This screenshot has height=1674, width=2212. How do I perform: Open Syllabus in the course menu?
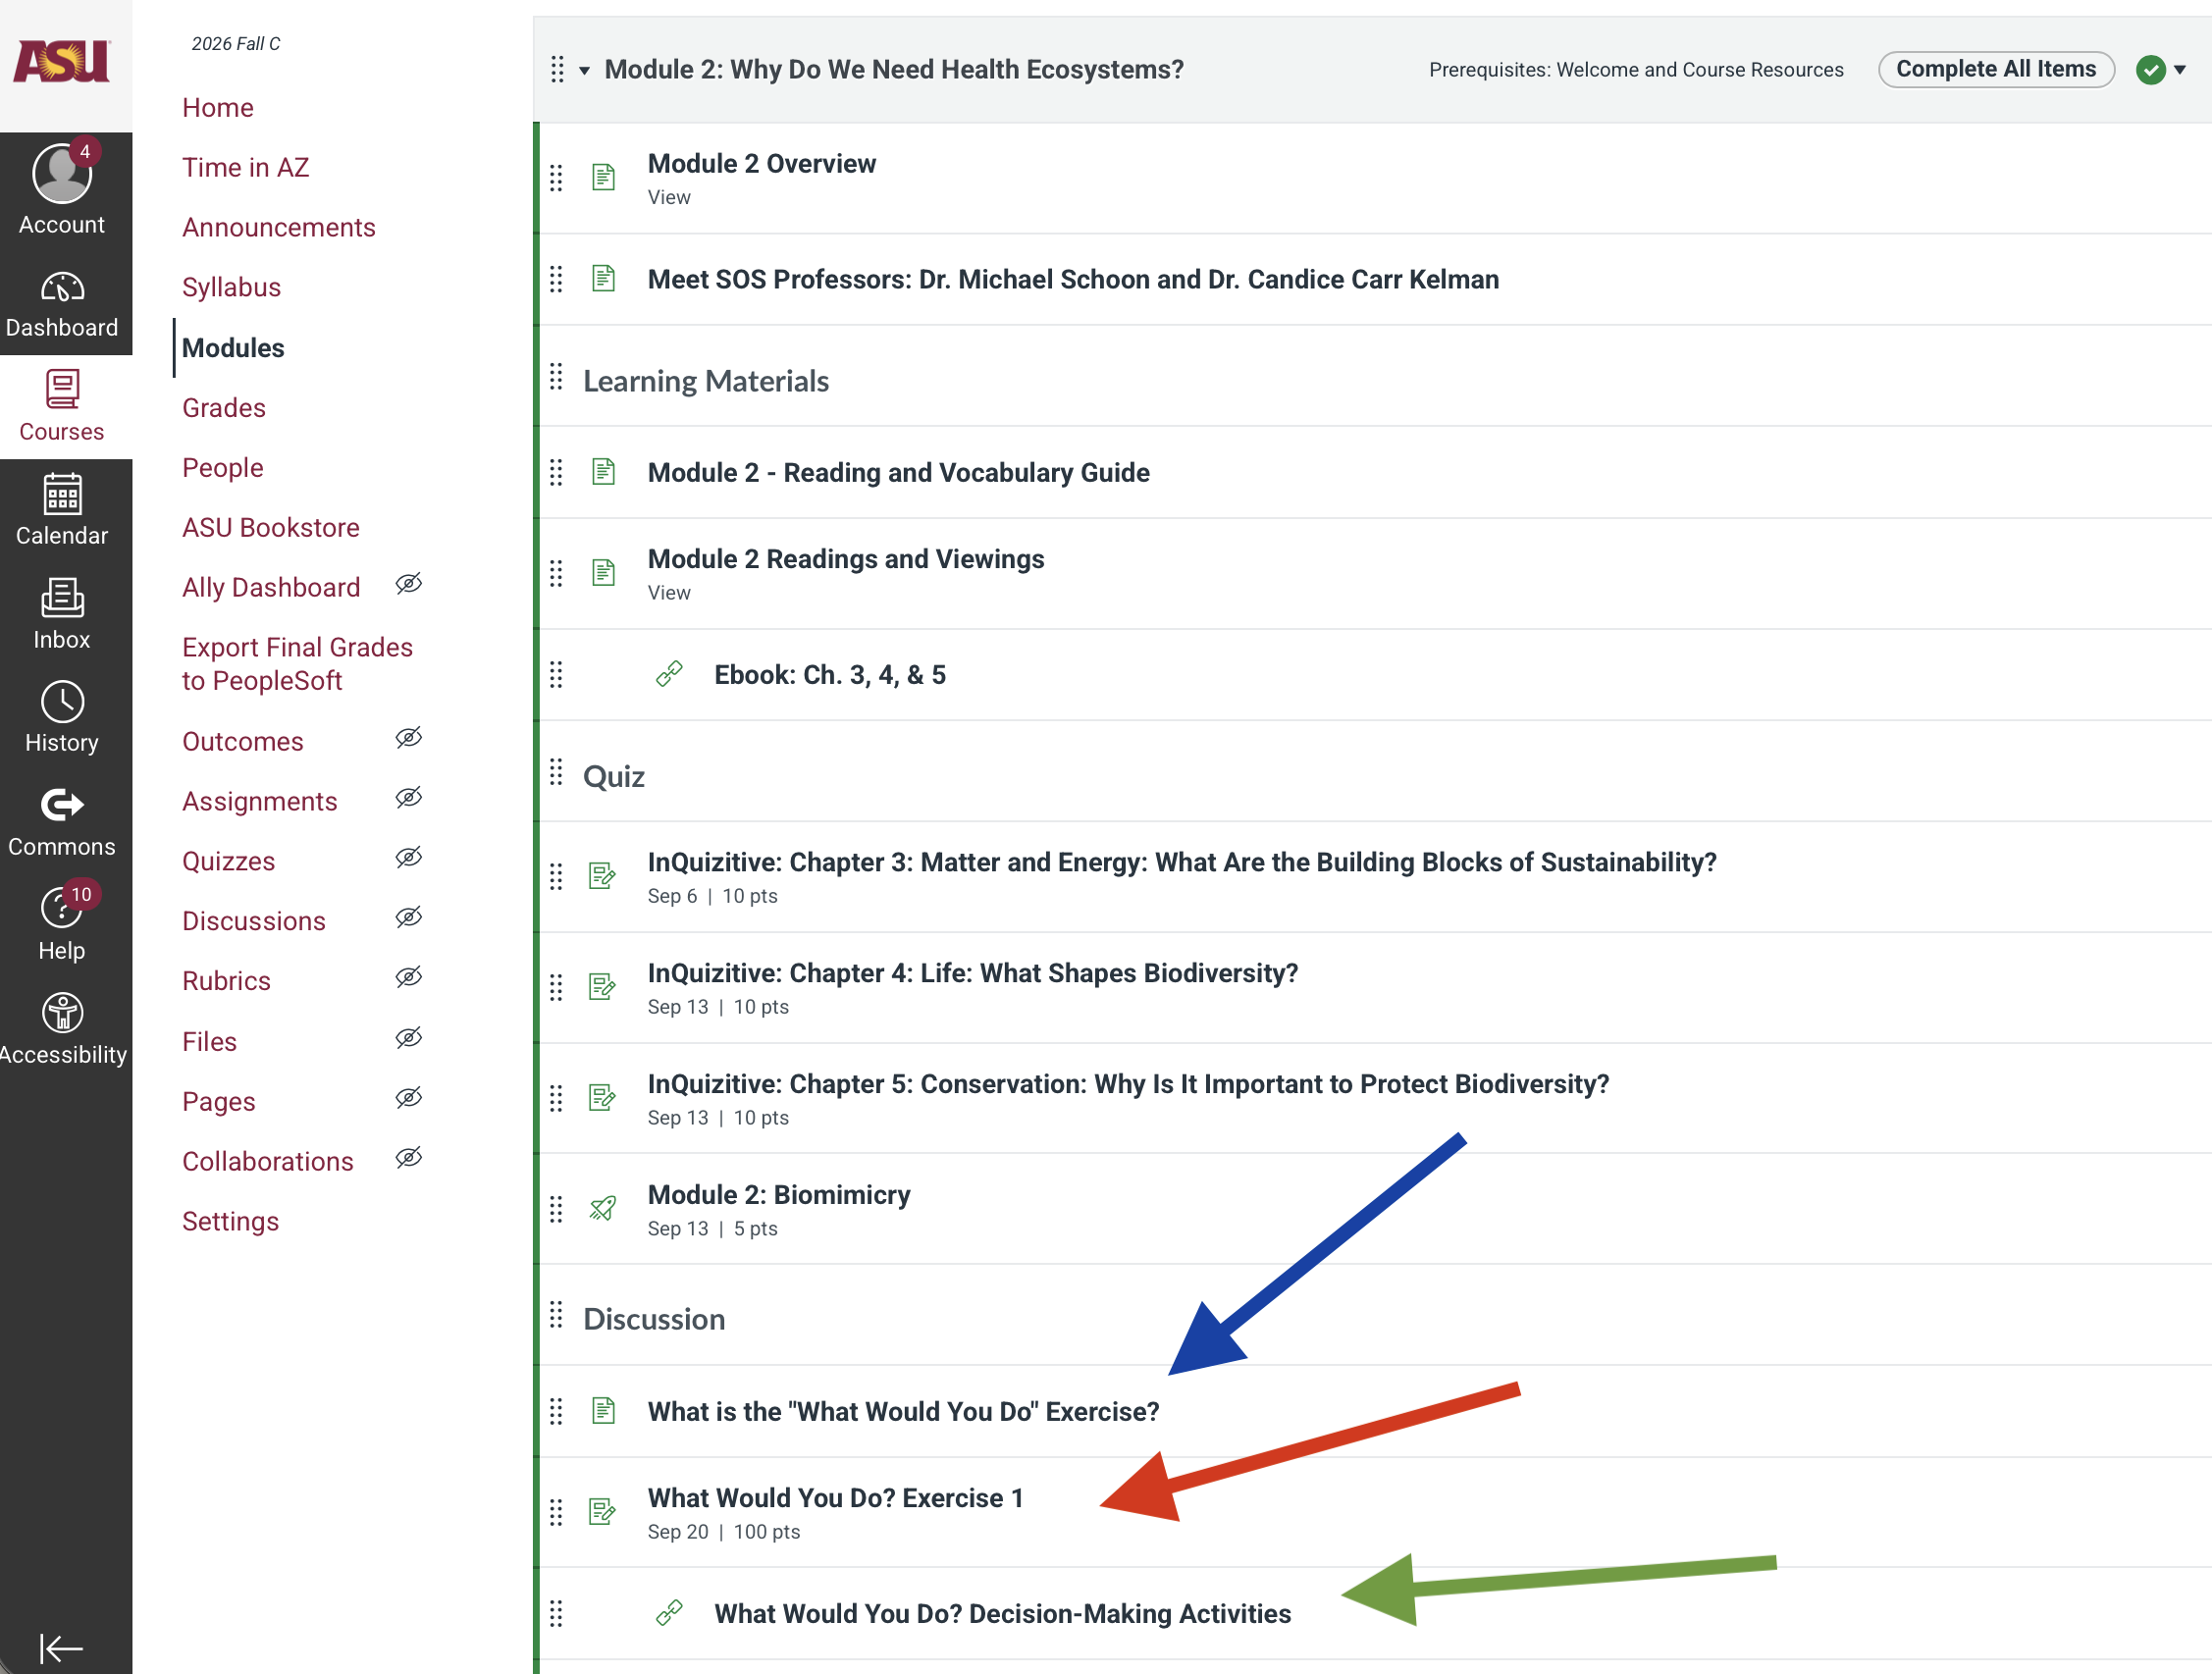(231, 288)
